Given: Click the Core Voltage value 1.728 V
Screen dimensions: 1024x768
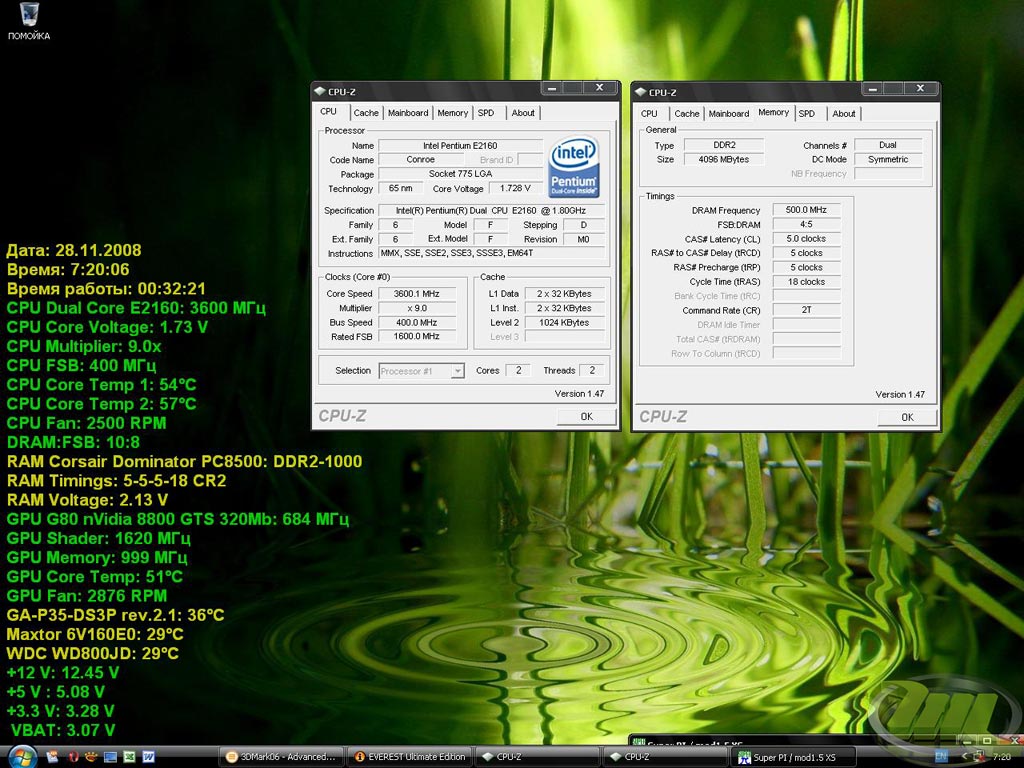Looking at the screenshot, I should coord(516,188).
